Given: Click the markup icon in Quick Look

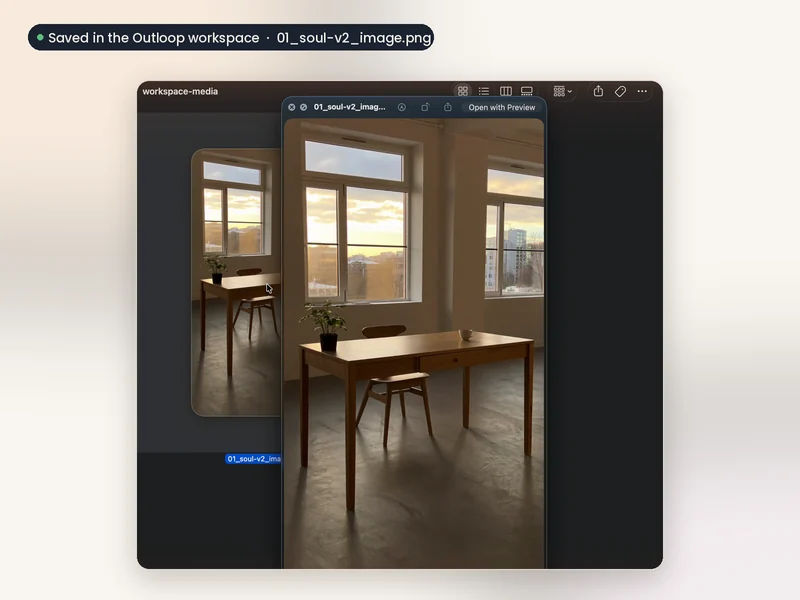Looking at the screenshot, I should [x=402, y=107].
